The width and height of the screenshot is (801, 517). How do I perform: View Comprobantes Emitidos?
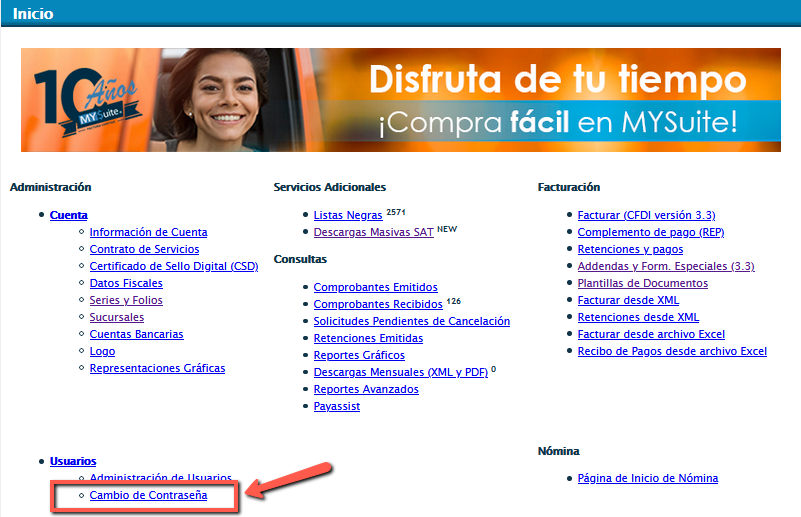(x=375, y=287)
